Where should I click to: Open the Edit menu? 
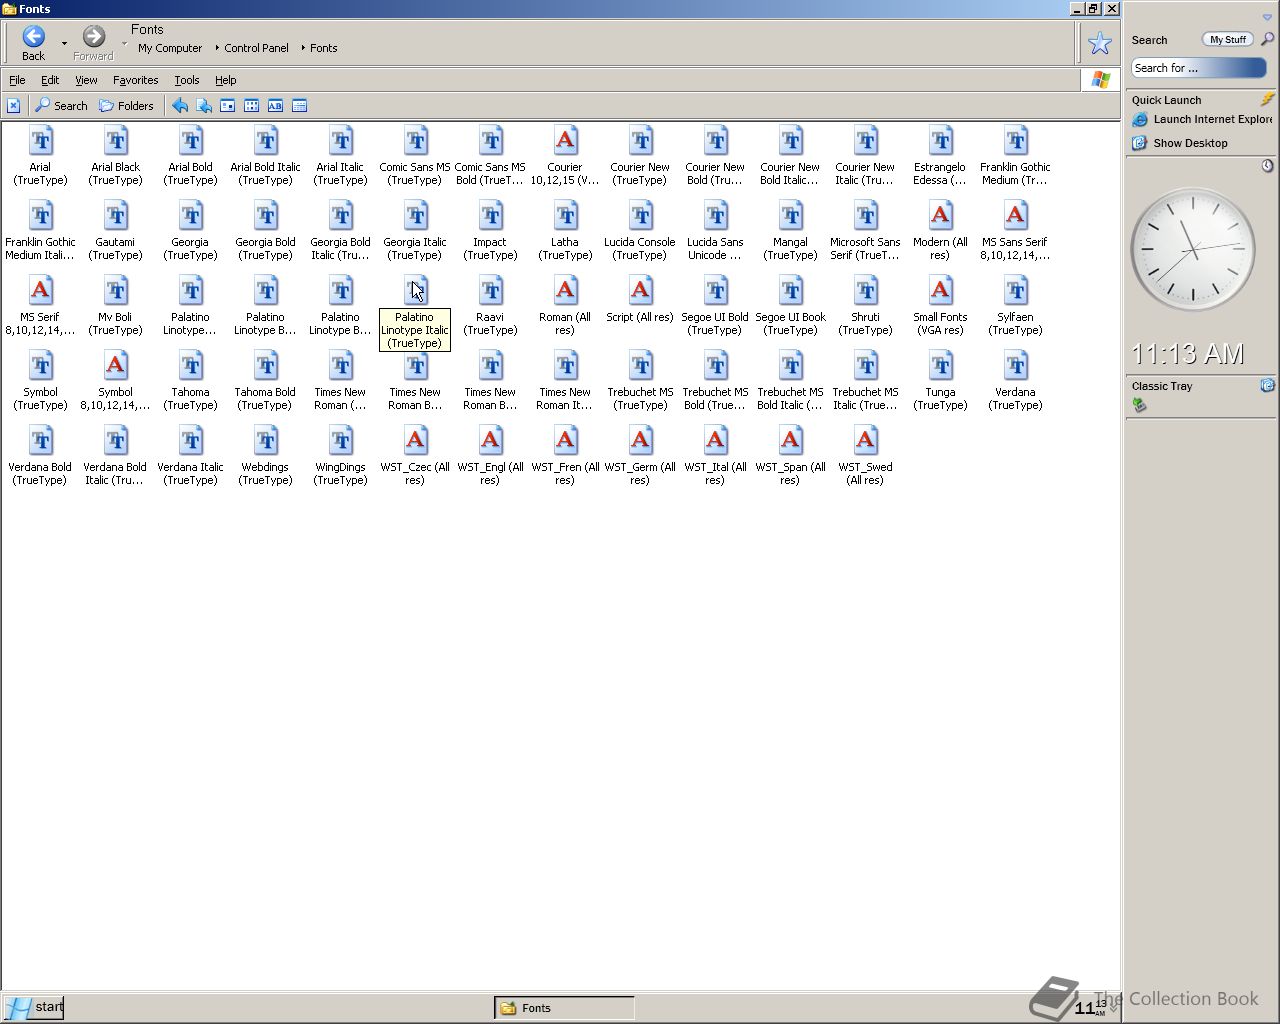pos(50,80)
